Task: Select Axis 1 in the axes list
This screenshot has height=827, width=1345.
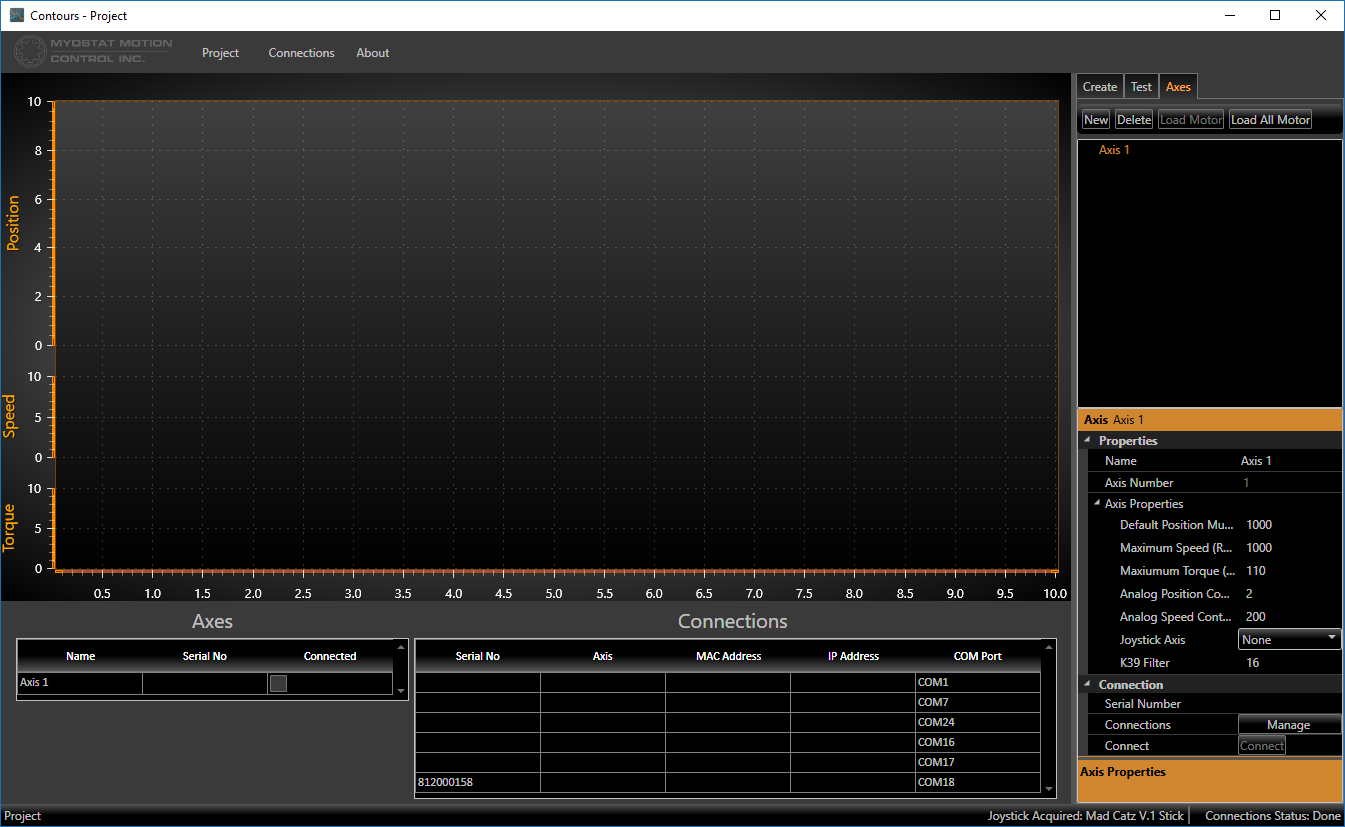Action: (1114, 150)
